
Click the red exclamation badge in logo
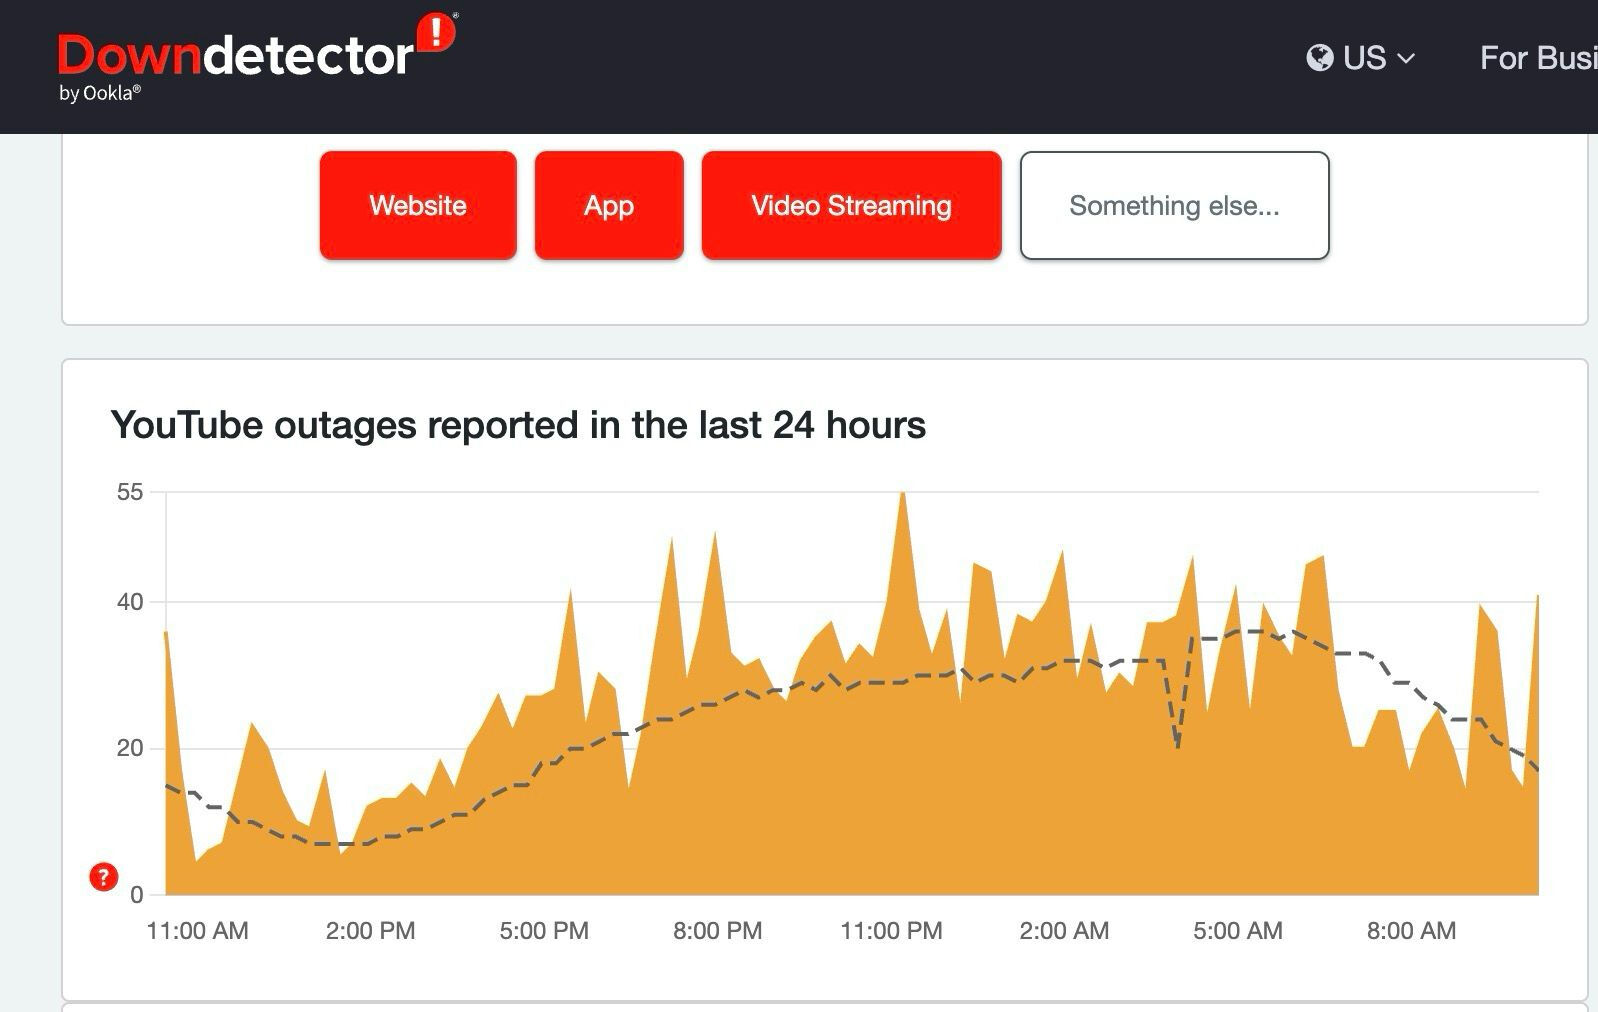coord(436,33)
